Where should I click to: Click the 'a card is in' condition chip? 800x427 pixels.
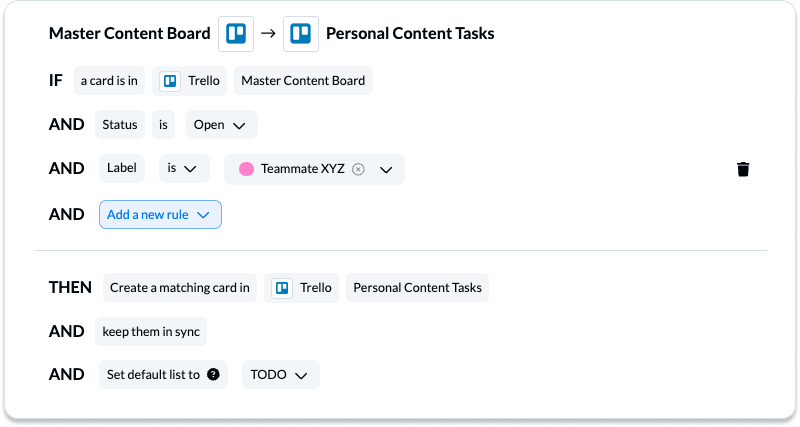(x=109, y=81)
